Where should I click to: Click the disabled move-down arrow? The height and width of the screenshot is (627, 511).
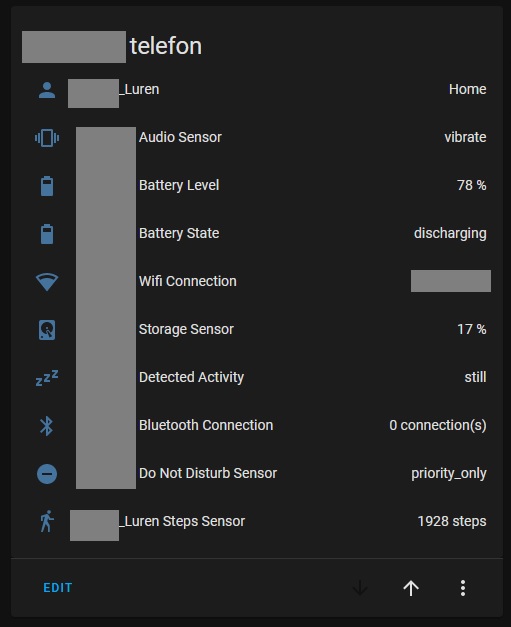(x=360, y=588)
